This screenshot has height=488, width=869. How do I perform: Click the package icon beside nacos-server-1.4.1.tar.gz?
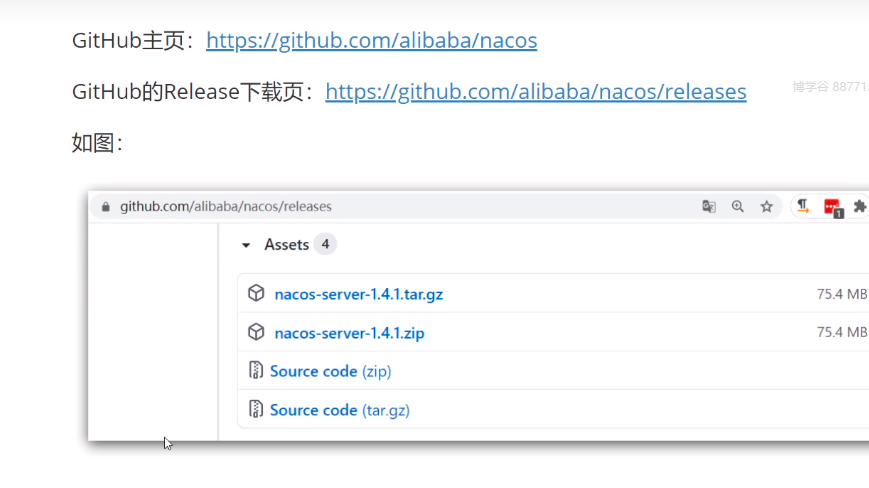pyautogui.click(x=256, y=293)
